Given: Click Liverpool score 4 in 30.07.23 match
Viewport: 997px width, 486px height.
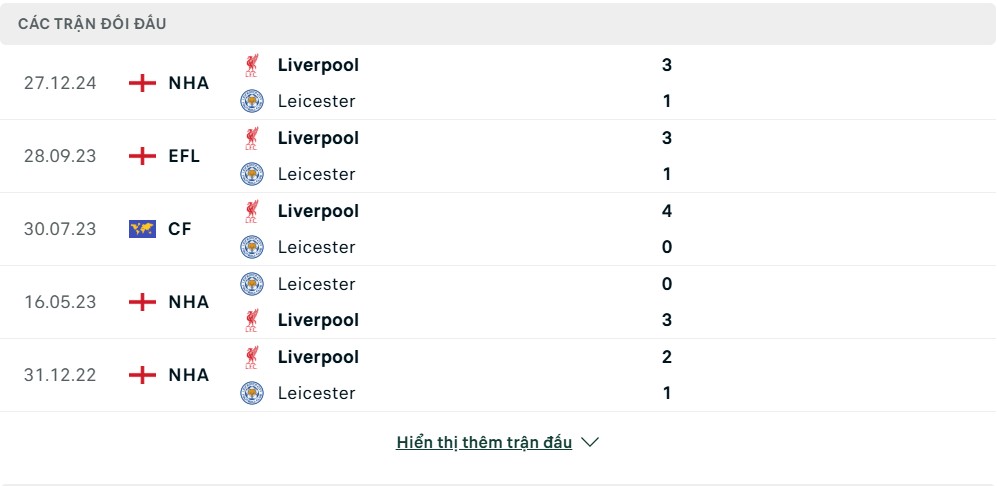Looking at the screenshot, I should [x=666, y=211].
